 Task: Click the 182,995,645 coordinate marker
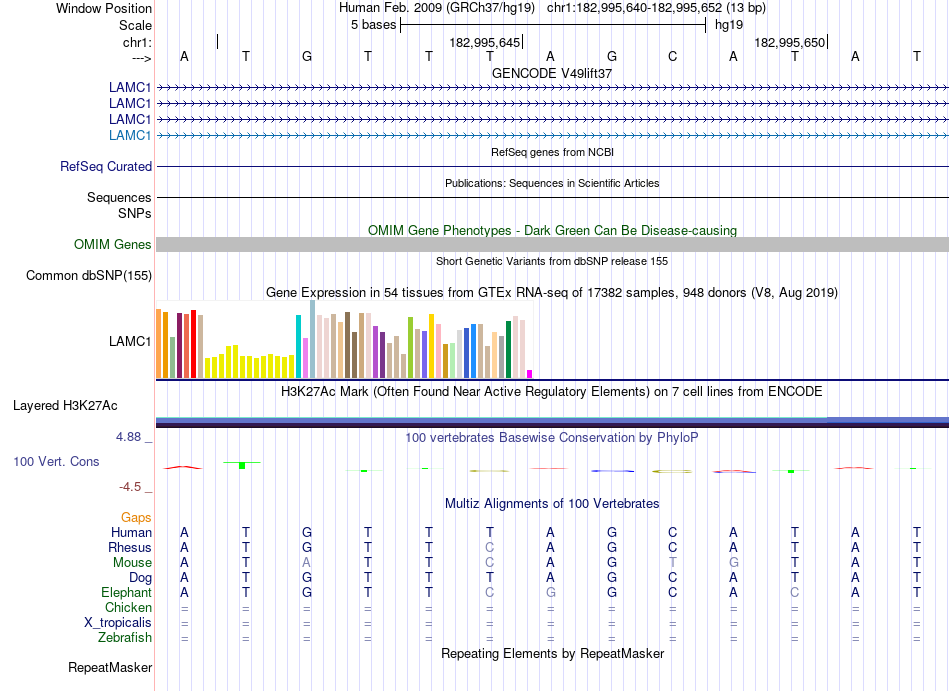pyautogui.click(x=485, y=42)
